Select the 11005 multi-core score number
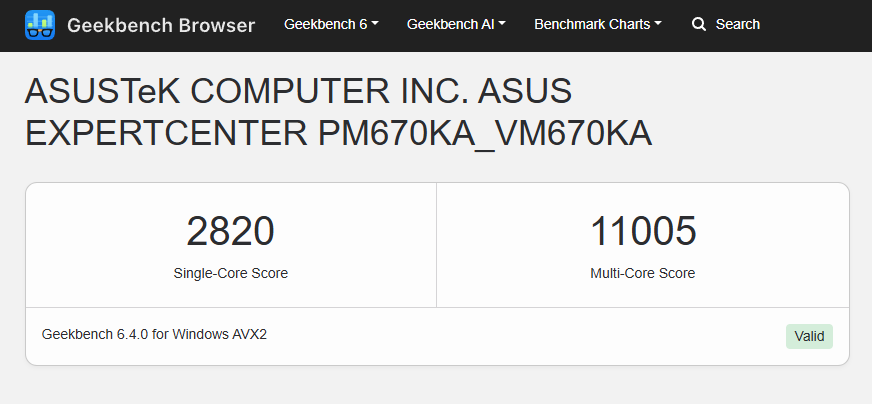Screen dimensions: 872x404 pyautogui.click(x=642, y=231)
